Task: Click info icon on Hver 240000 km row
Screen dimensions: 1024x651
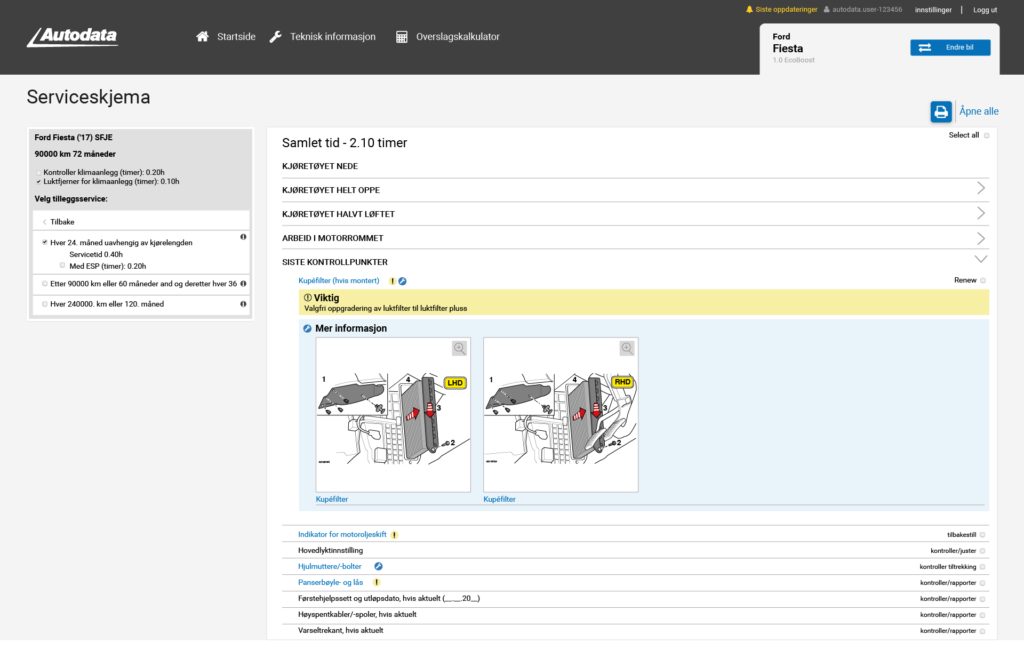Action: tap(243, 304)
